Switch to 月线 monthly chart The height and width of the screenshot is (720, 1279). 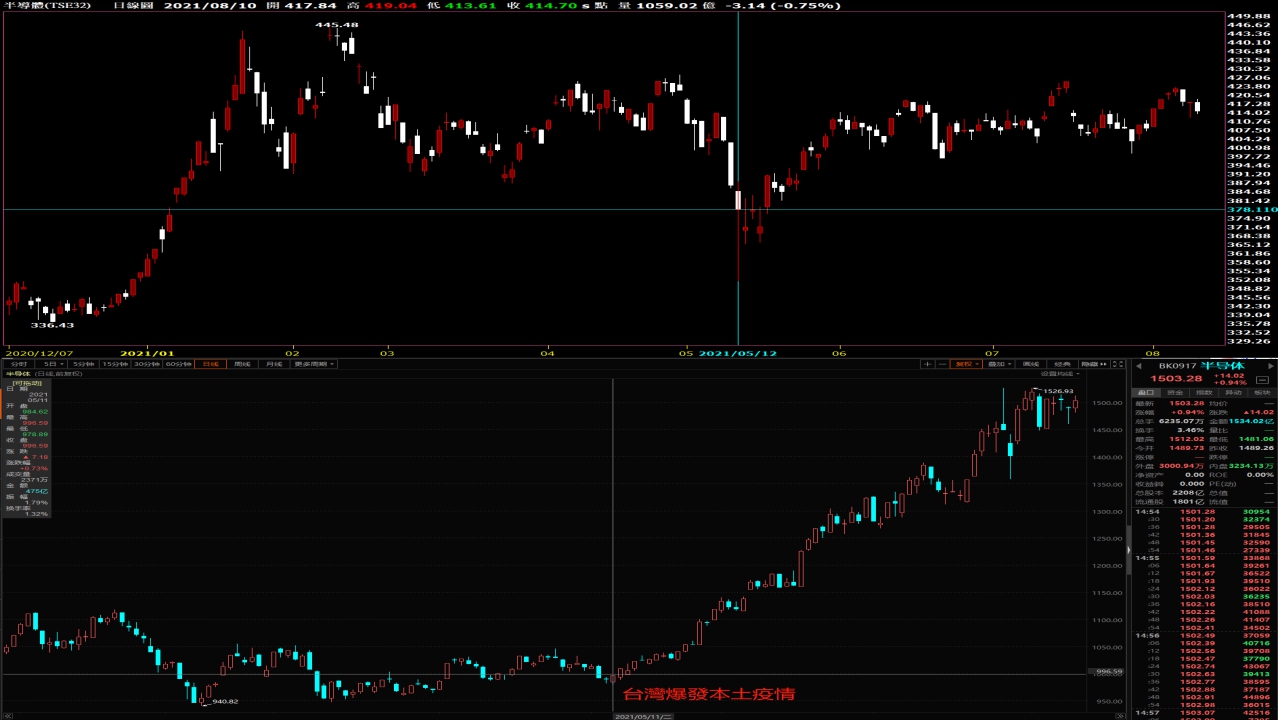click(274, 364)
